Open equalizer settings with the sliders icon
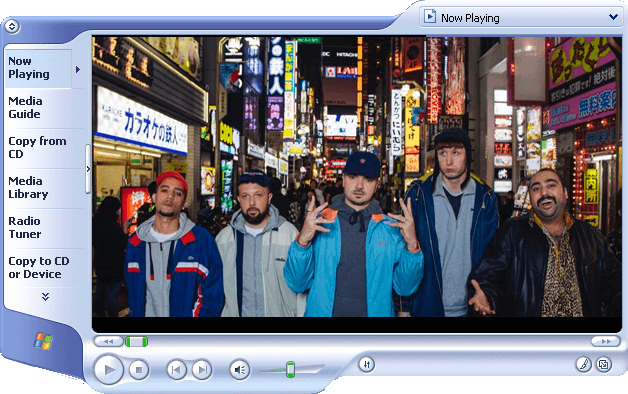 pos(366,364)
